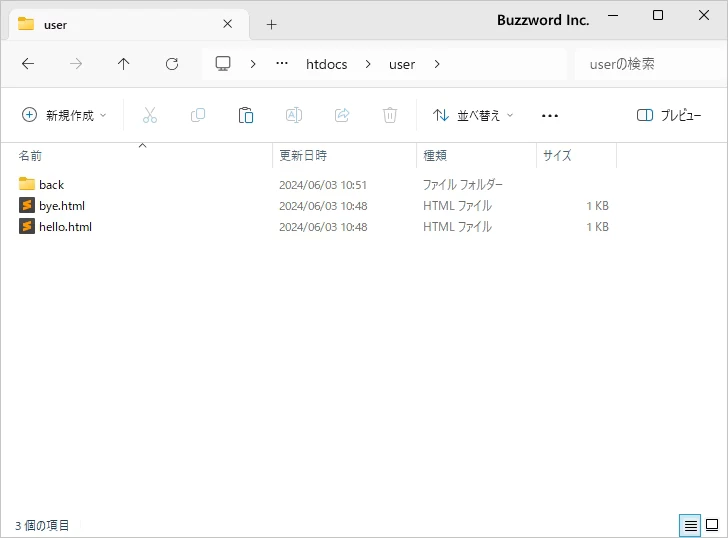The image size is (728, 538).
Task: Click the Back navigation arrow
Action: [x=28, y=64]
